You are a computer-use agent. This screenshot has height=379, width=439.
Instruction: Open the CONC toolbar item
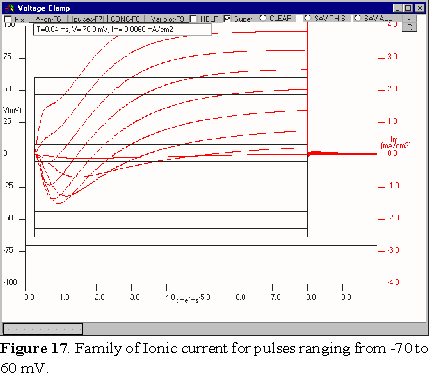coord(126,19)
